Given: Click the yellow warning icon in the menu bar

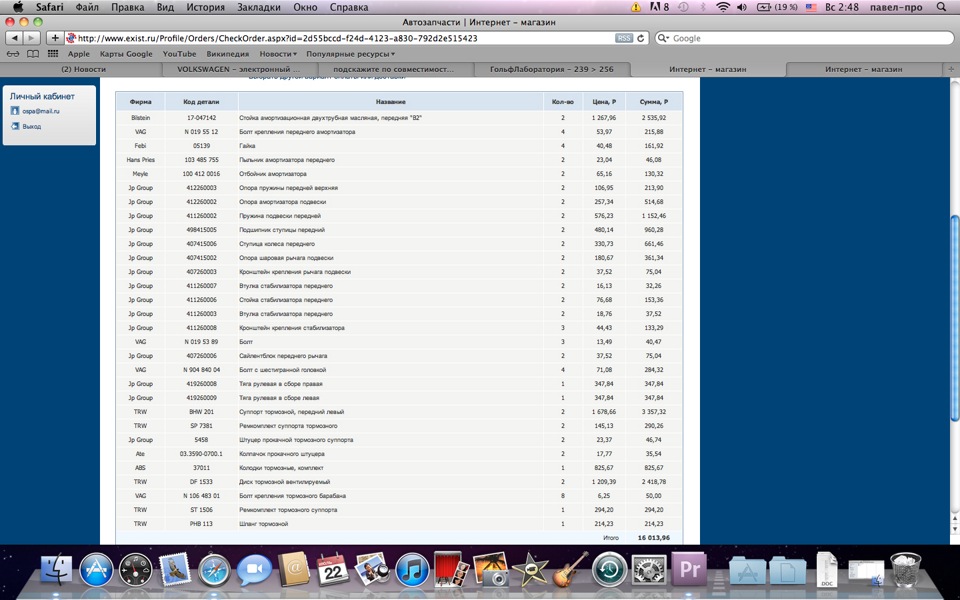Looking at the screenshot, I should [636, 7].
